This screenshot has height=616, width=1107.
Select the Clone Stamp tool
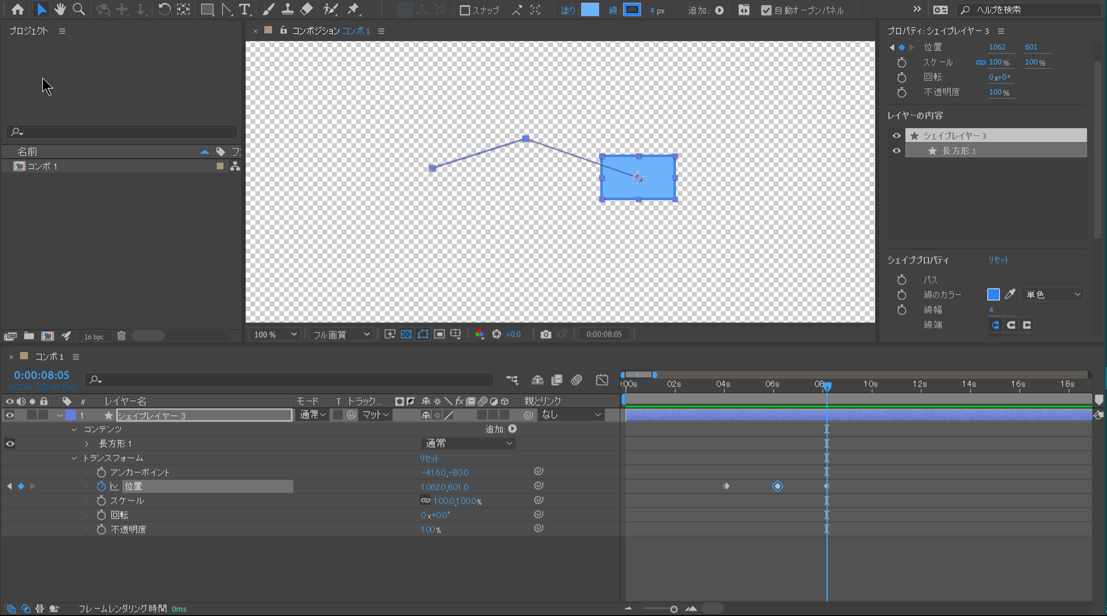click(x=287, y=10)
